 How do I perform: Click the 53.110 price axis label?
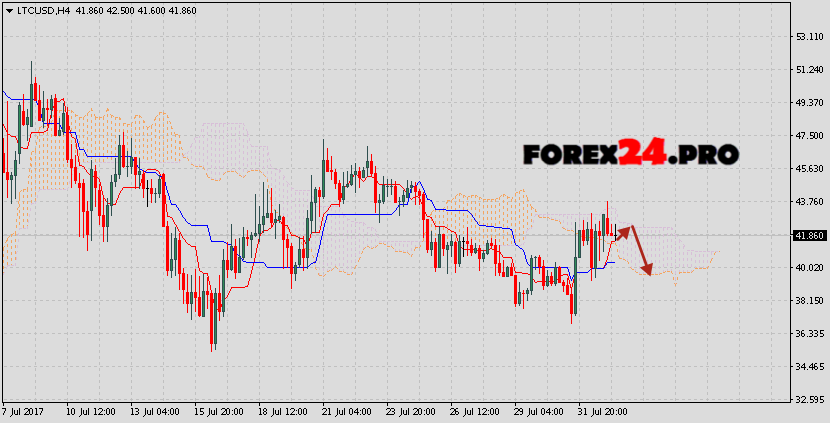(809, 36)
